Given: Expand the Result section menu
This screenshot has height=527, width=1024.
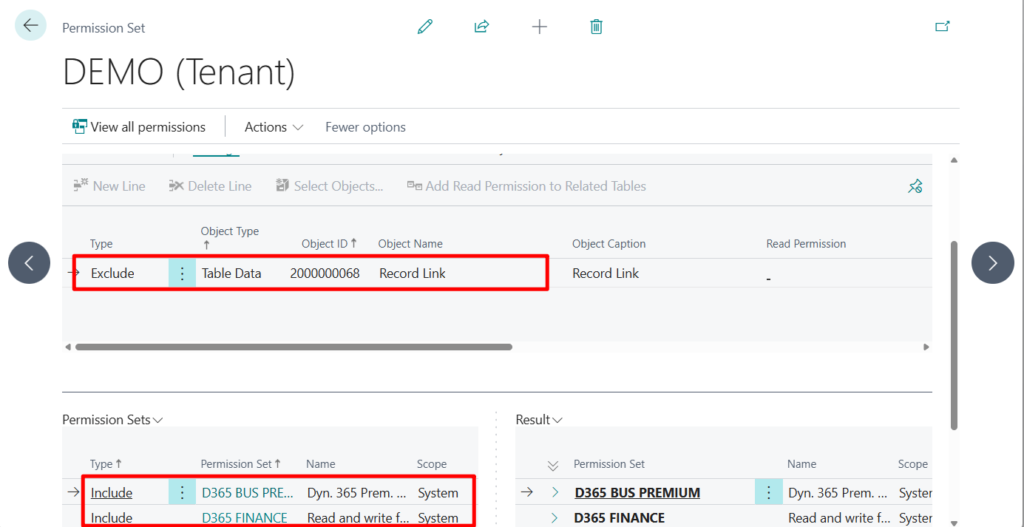Looking at the screenshot, I should [x=539, y=420].
